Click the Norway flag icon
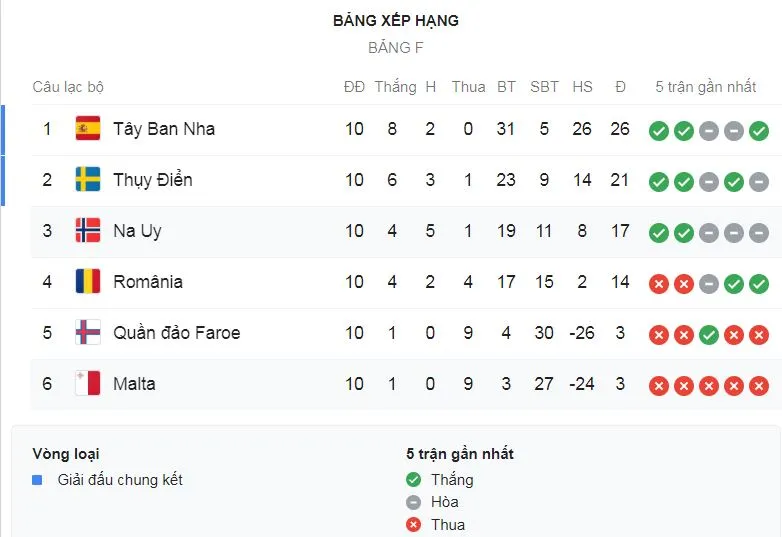Image resolution: width=782 pixels, height=537 pixels. click(x=88, y=230)
